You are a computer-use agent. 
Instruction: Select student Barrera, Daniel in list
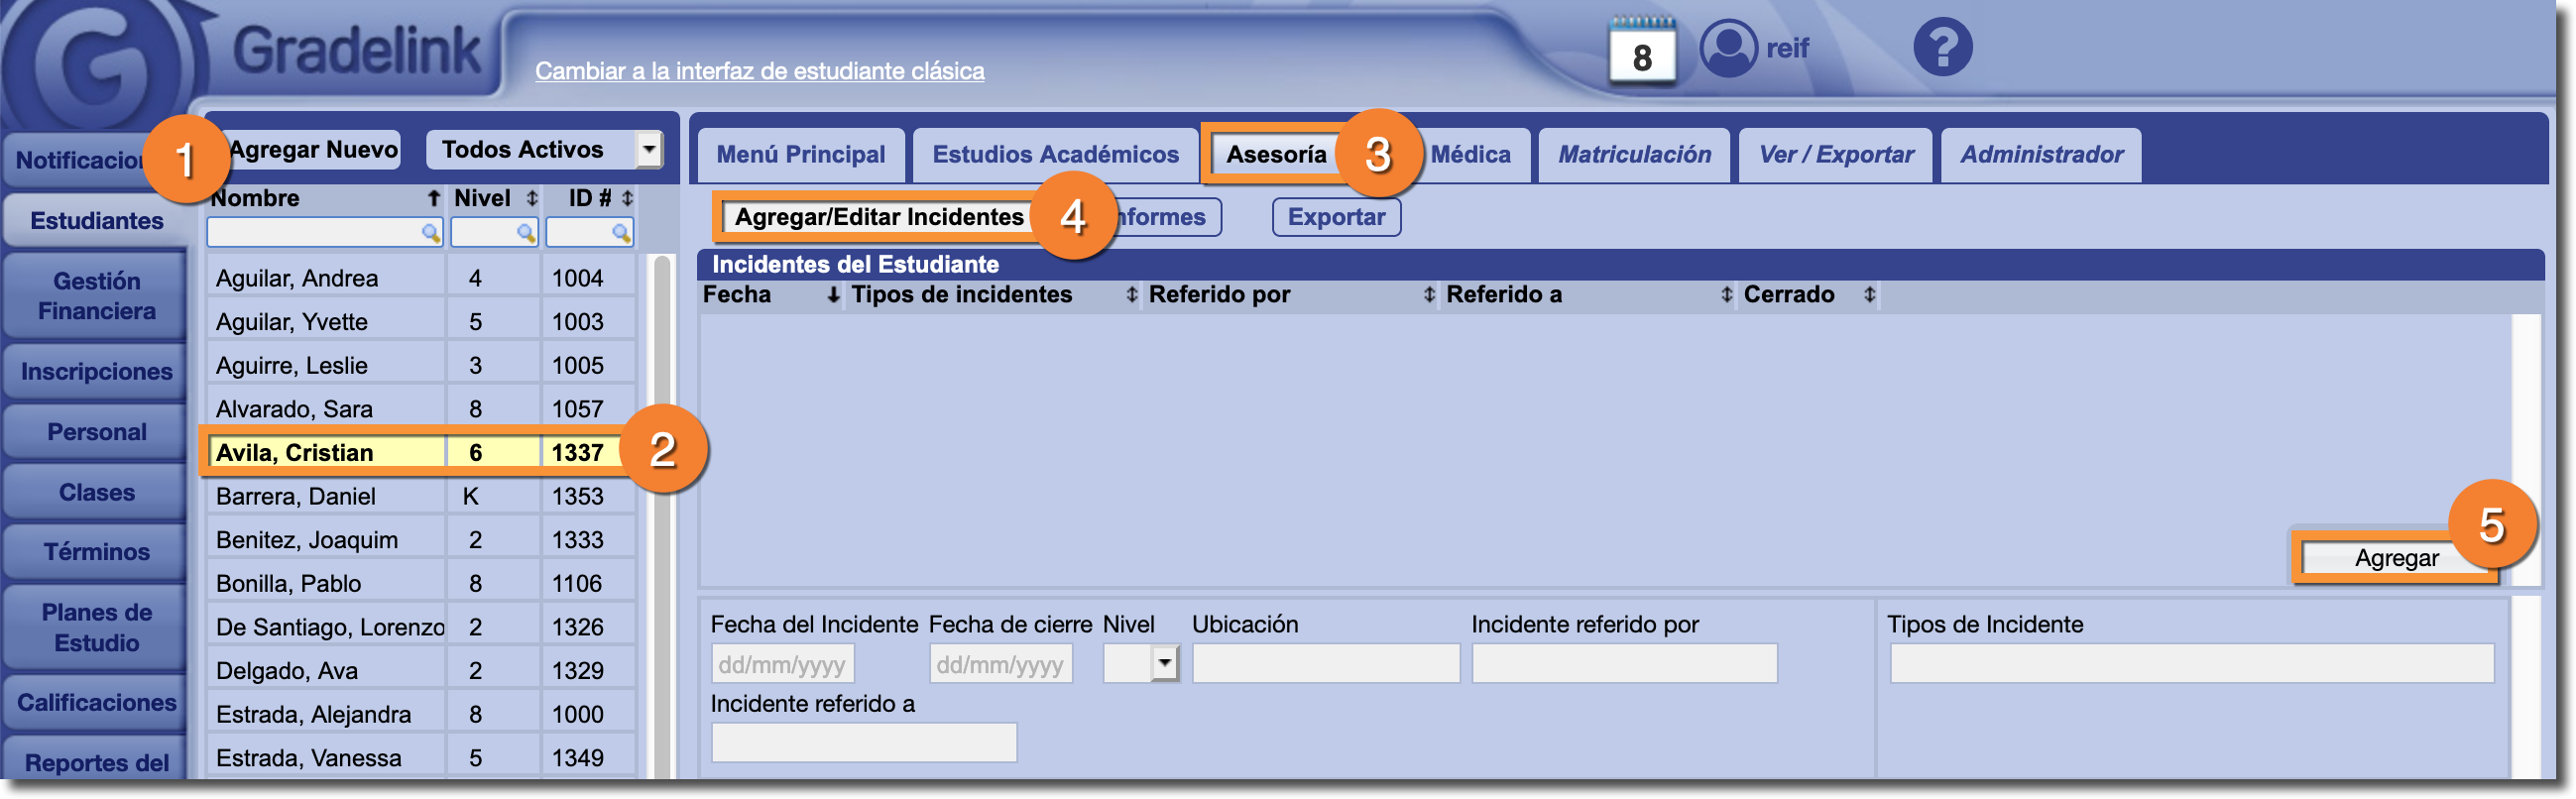coord(296,496)
